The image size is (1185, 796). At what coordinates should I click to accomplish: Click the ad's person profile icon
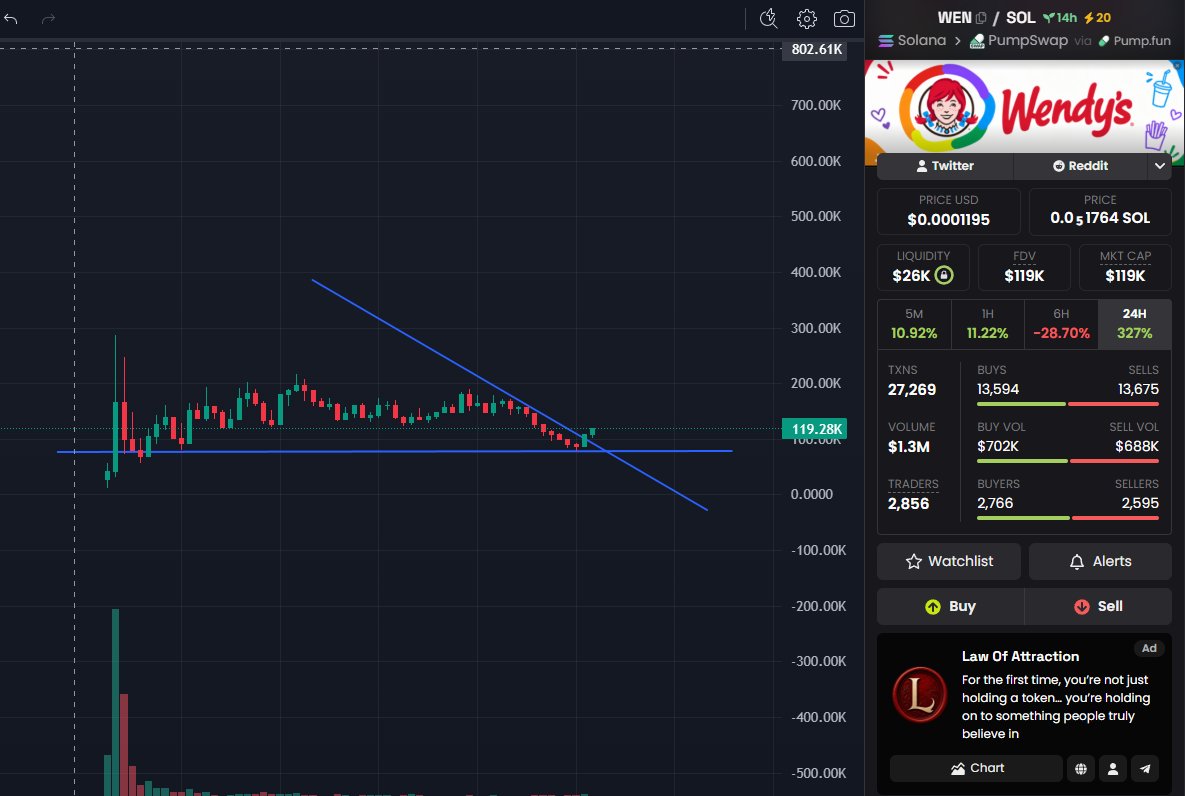tap(1112, 768)
